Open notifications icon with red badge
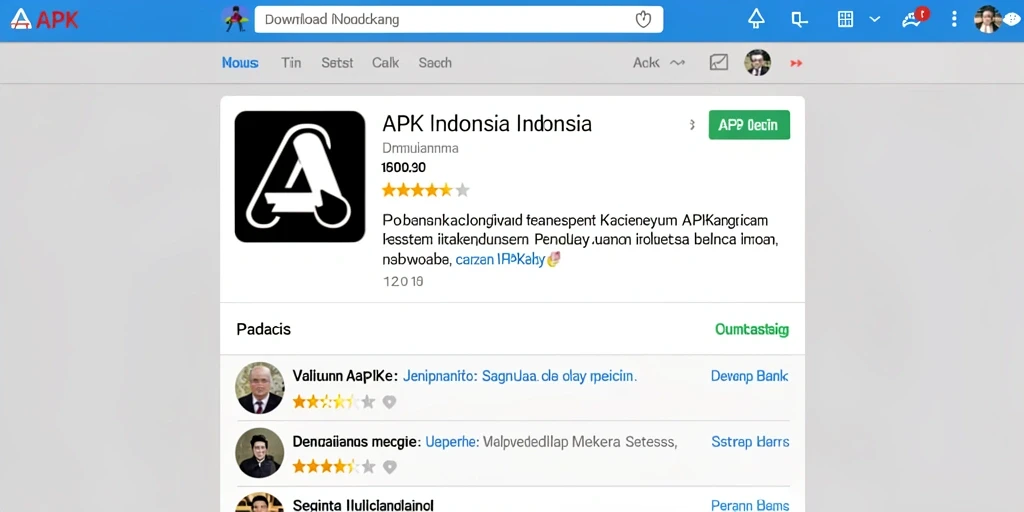Image resolution: width=1024 pixels, height=512 pixels. click(x=914, y=18)
